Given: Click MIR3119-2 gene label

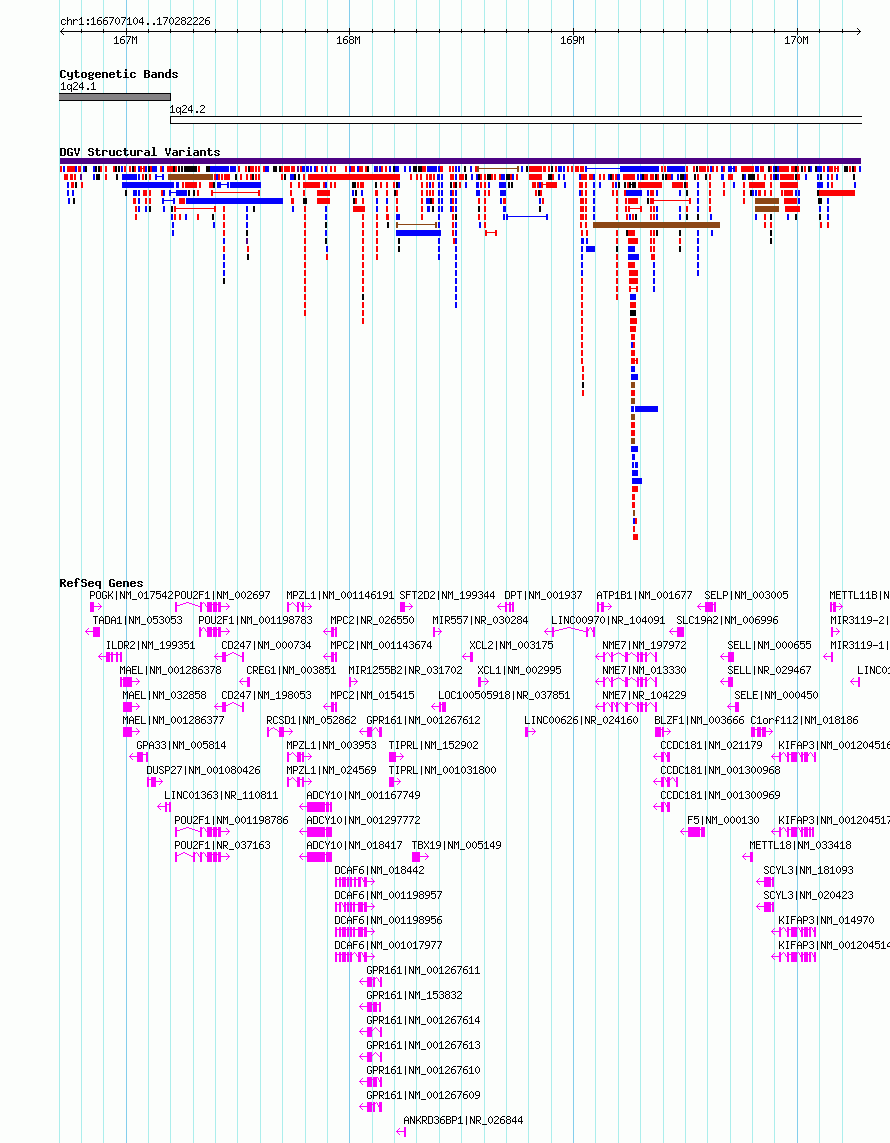Looking at the screenshot, I should [x=859, y=620].
